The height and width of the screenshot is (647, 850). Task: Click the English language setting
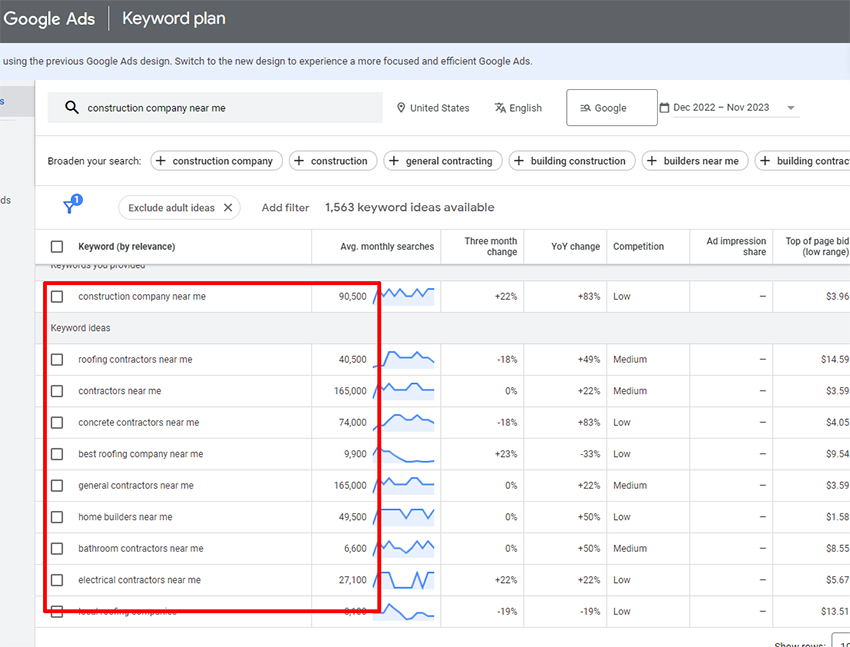pyautogui.click(x=518, y=108)
